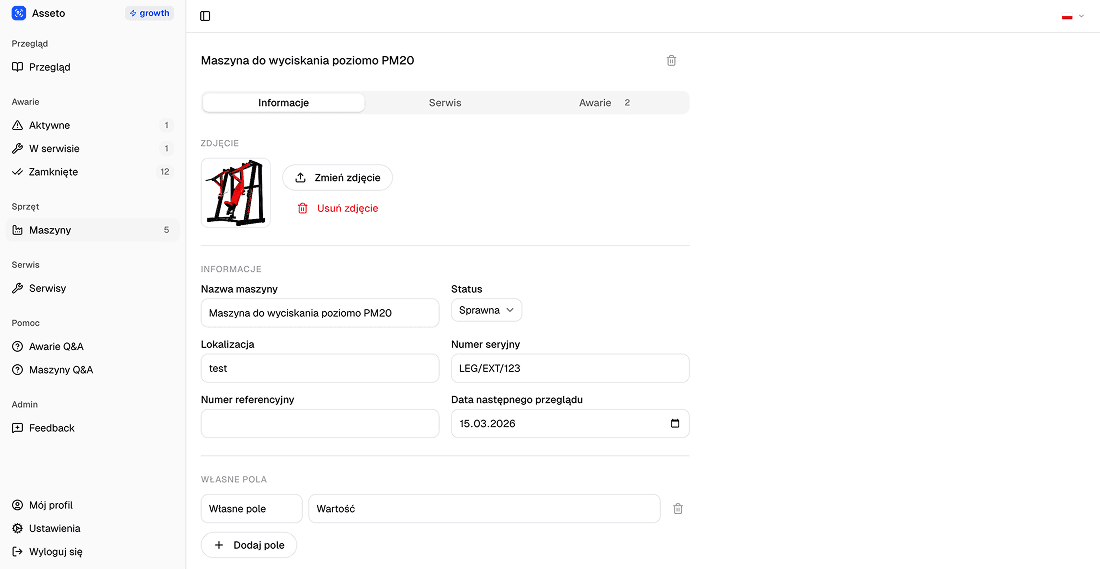The image size is (1100, 569).
Task: Click Usuń zdjęcie to remove photo
Action: click(337, 208)
